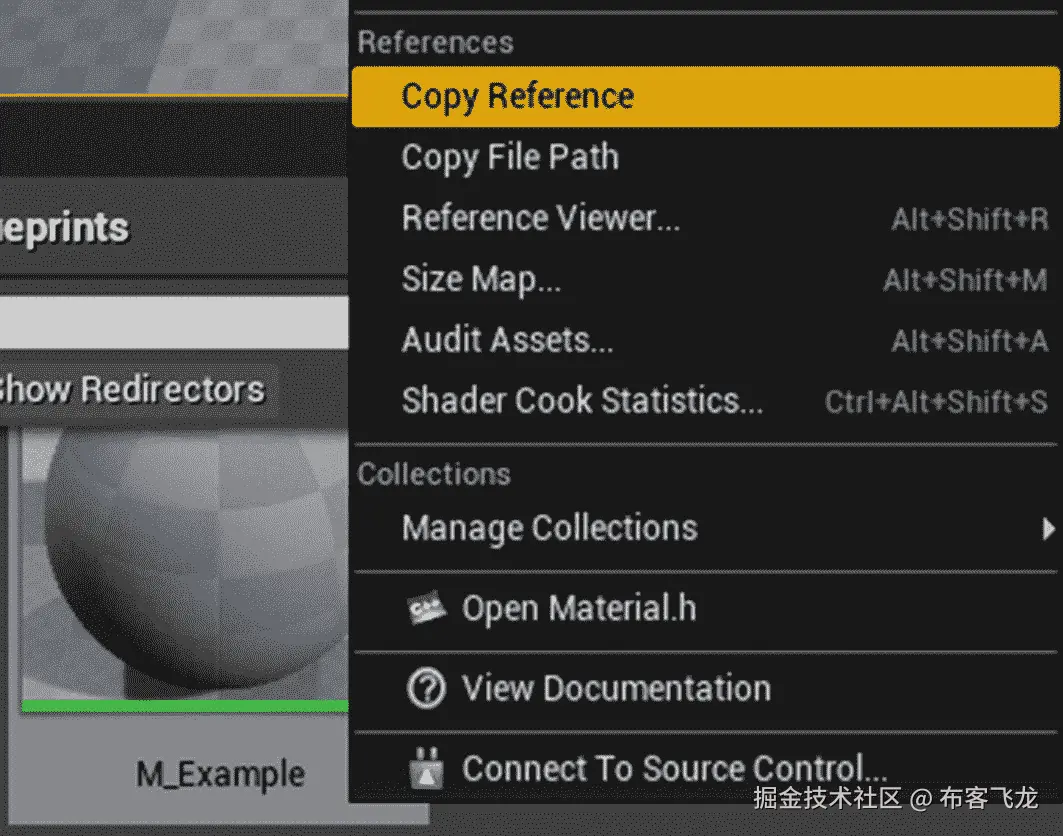The width and height of the screenshot is (1063, 836).
Task: Click the partially visible Blueprints header
Action: coord(66,228)
